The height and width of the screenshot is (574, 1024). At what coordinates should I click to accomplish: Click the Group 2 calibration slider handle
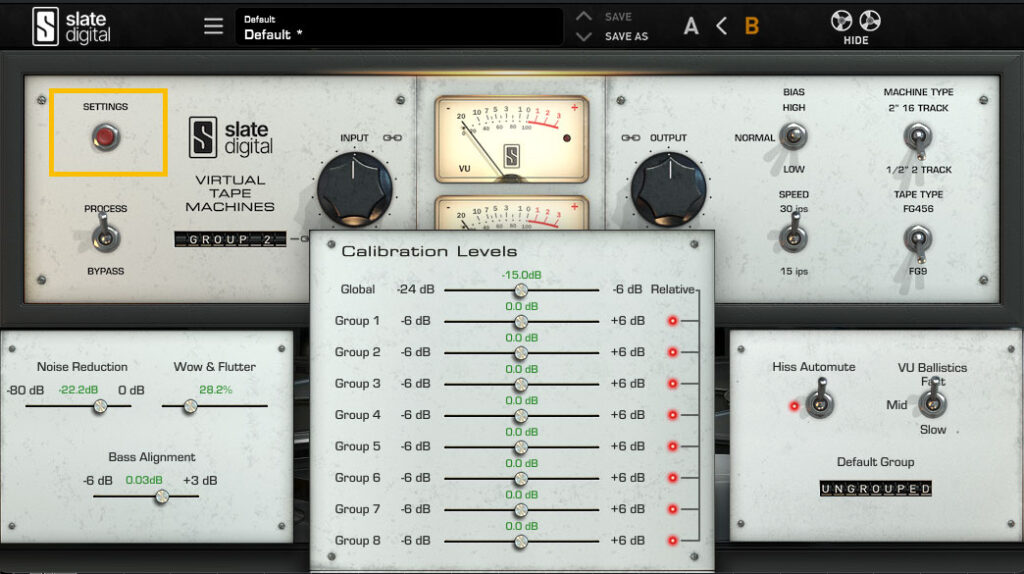point(520,353)
